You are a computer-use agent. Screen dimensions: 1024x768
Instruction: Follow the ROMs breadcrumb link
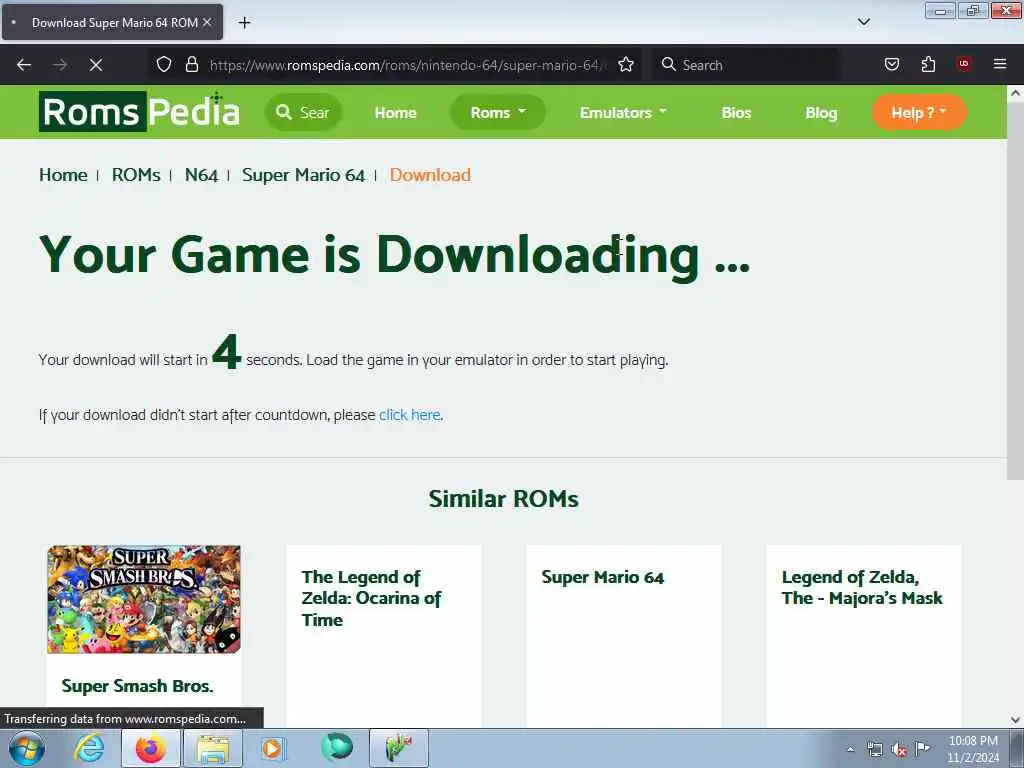[136, 175]
